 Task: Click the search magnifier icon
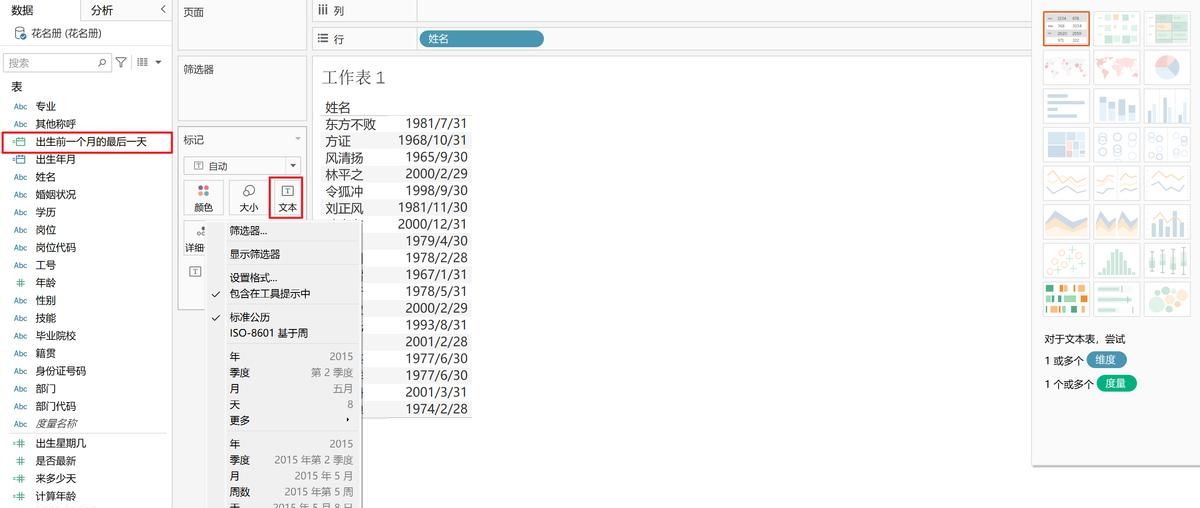tap(102, 62)
